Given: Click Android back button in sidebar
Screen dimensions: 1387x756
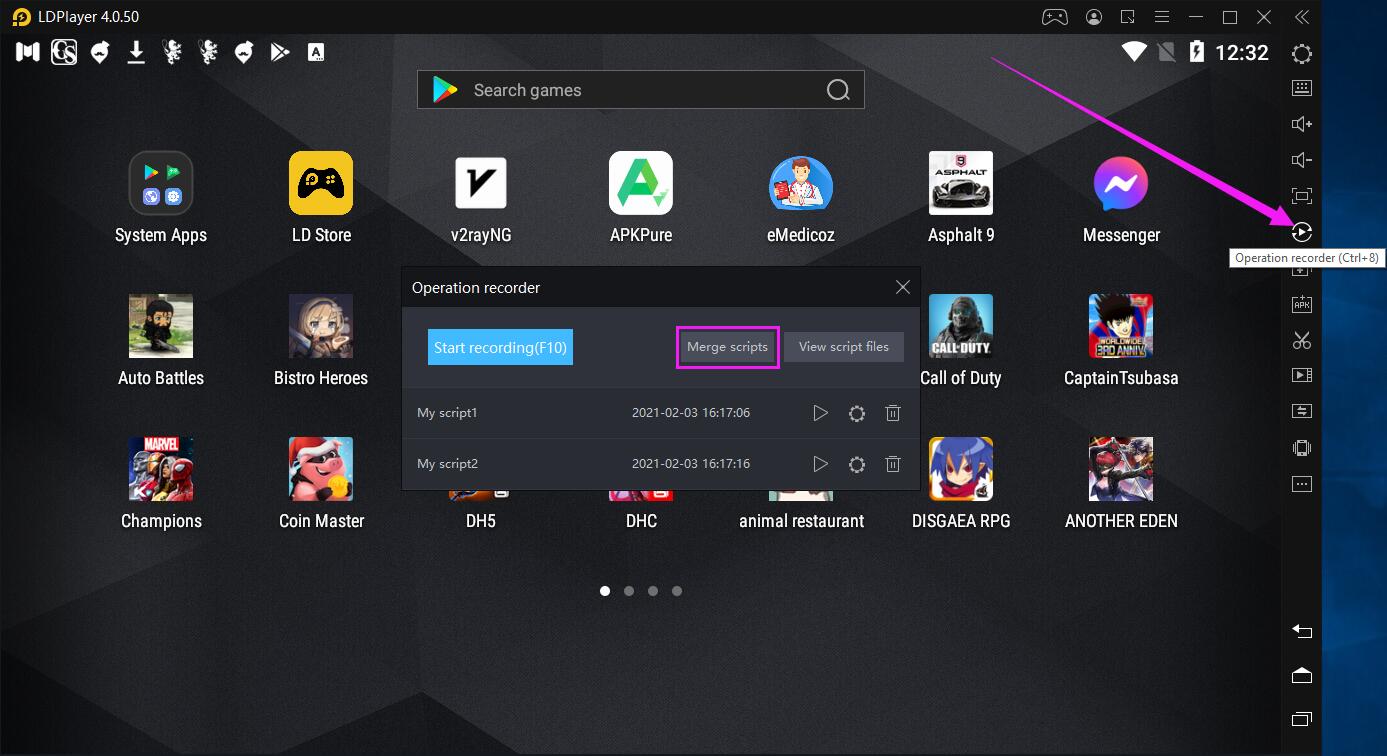Looking at the screenshot, I should click(1301, 631).
